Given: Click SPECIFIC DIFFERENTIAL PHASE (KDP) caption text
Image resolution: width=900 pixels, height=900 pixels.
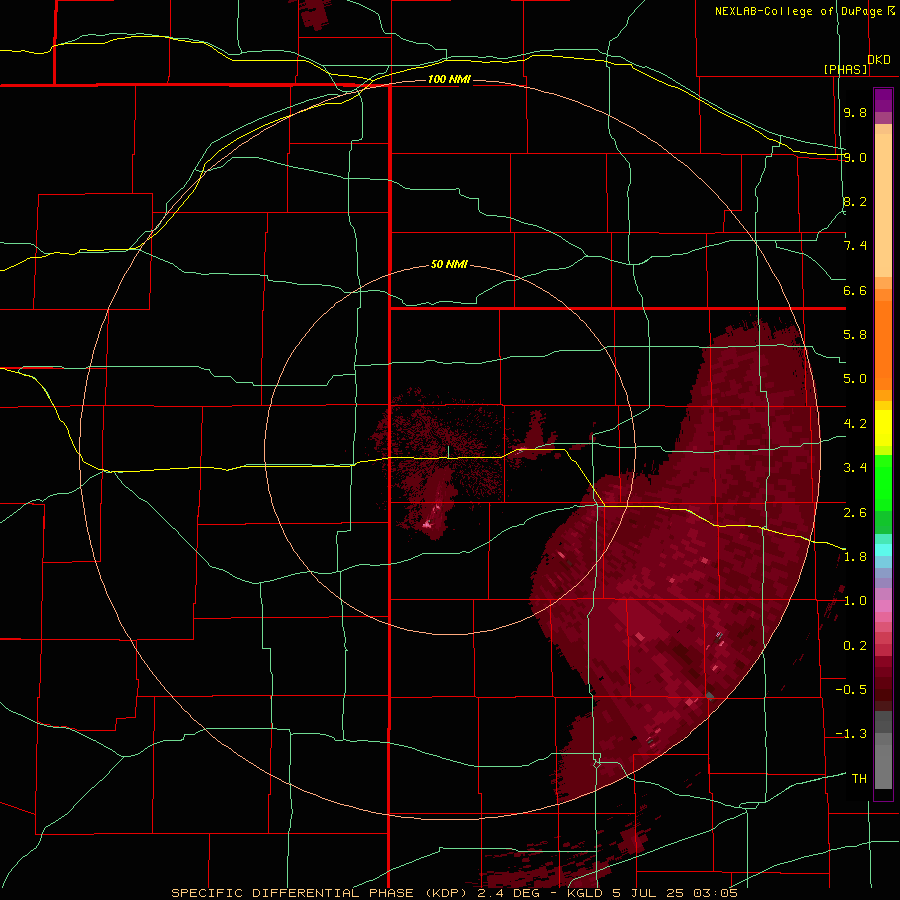Looking at the screenshot, I should pos(321,893).
